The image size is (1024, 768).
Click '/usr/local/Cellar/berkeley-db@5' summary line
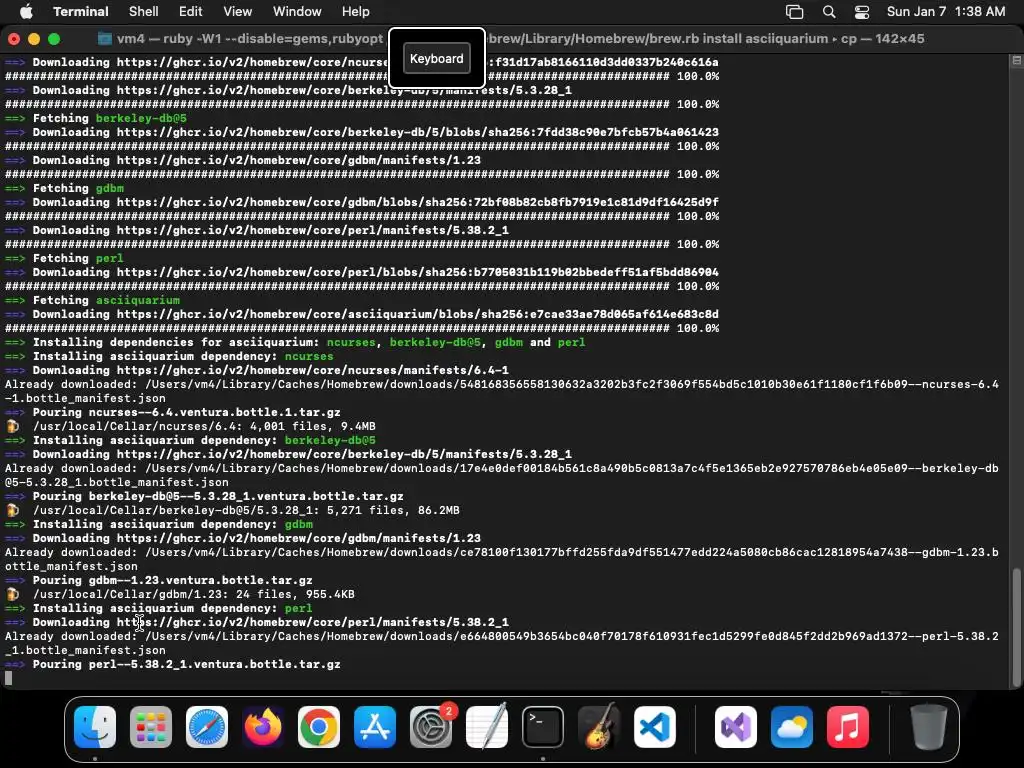pyautogui.click(x=246, y=510)
